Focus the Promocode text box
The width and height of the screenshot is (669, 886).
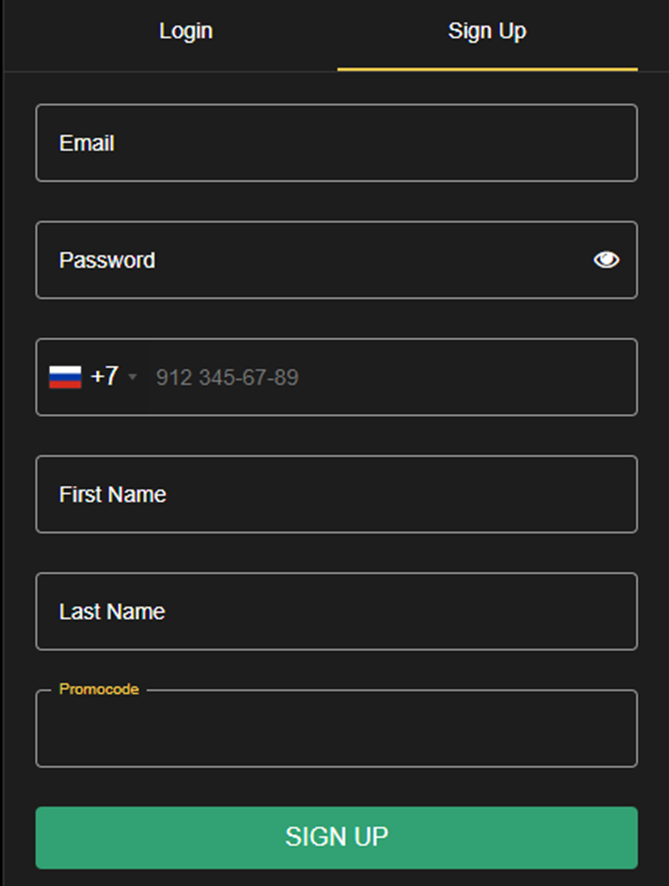[x=336, y=729]
